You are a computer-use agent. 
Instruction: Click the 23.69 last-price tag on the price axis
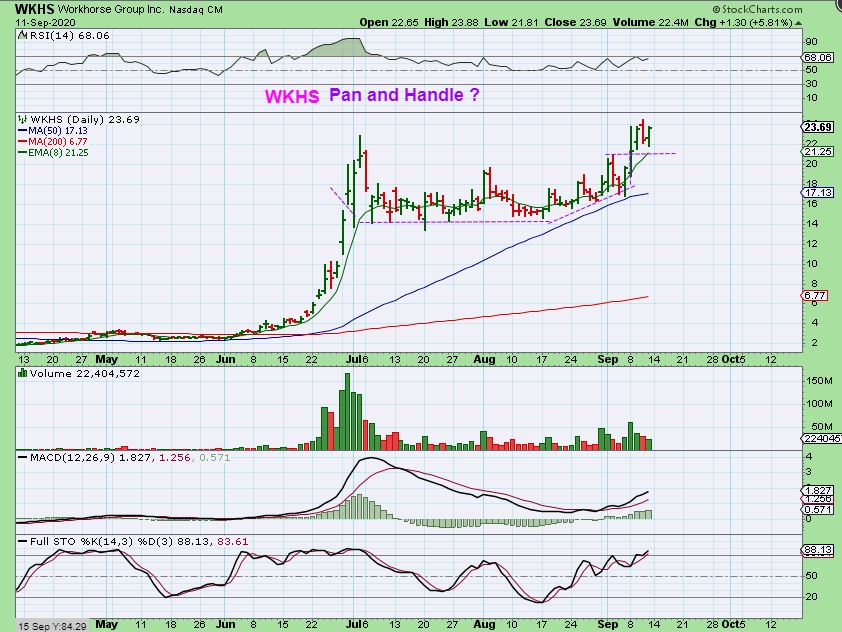818,127
